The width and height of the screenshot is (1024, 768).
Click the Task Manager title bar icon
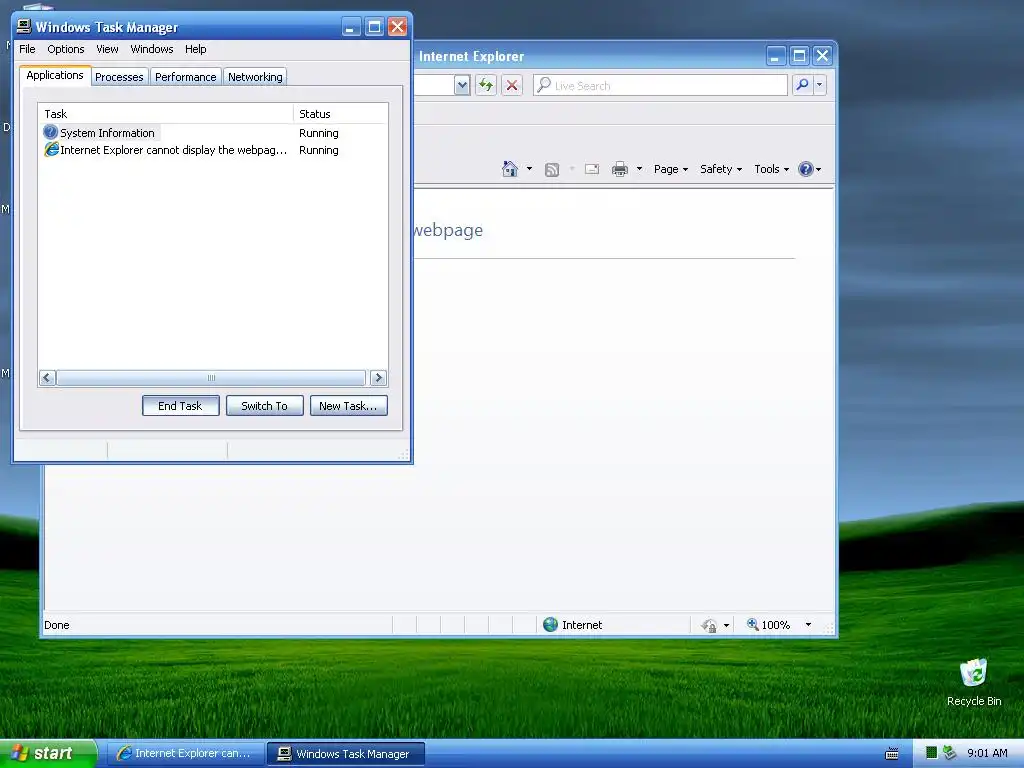(24, 26)
